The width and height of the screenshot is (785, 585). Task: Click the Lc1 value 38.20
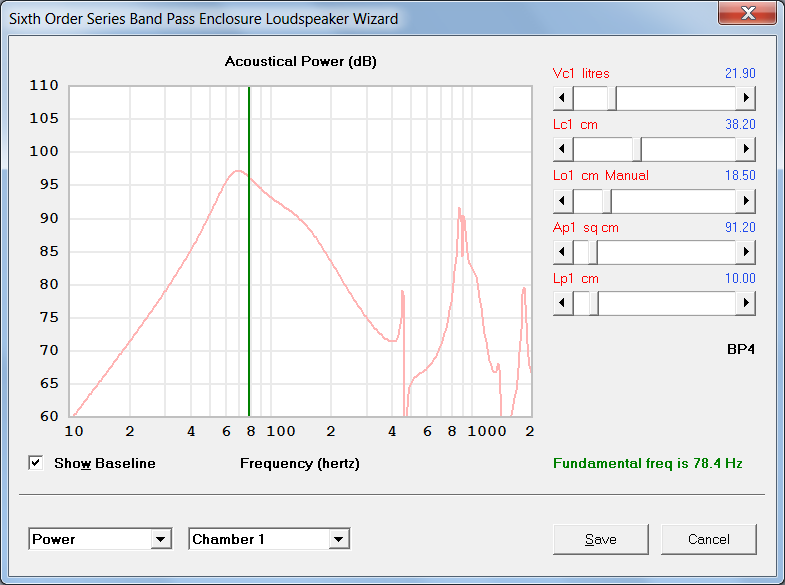(x=740, y=125)
